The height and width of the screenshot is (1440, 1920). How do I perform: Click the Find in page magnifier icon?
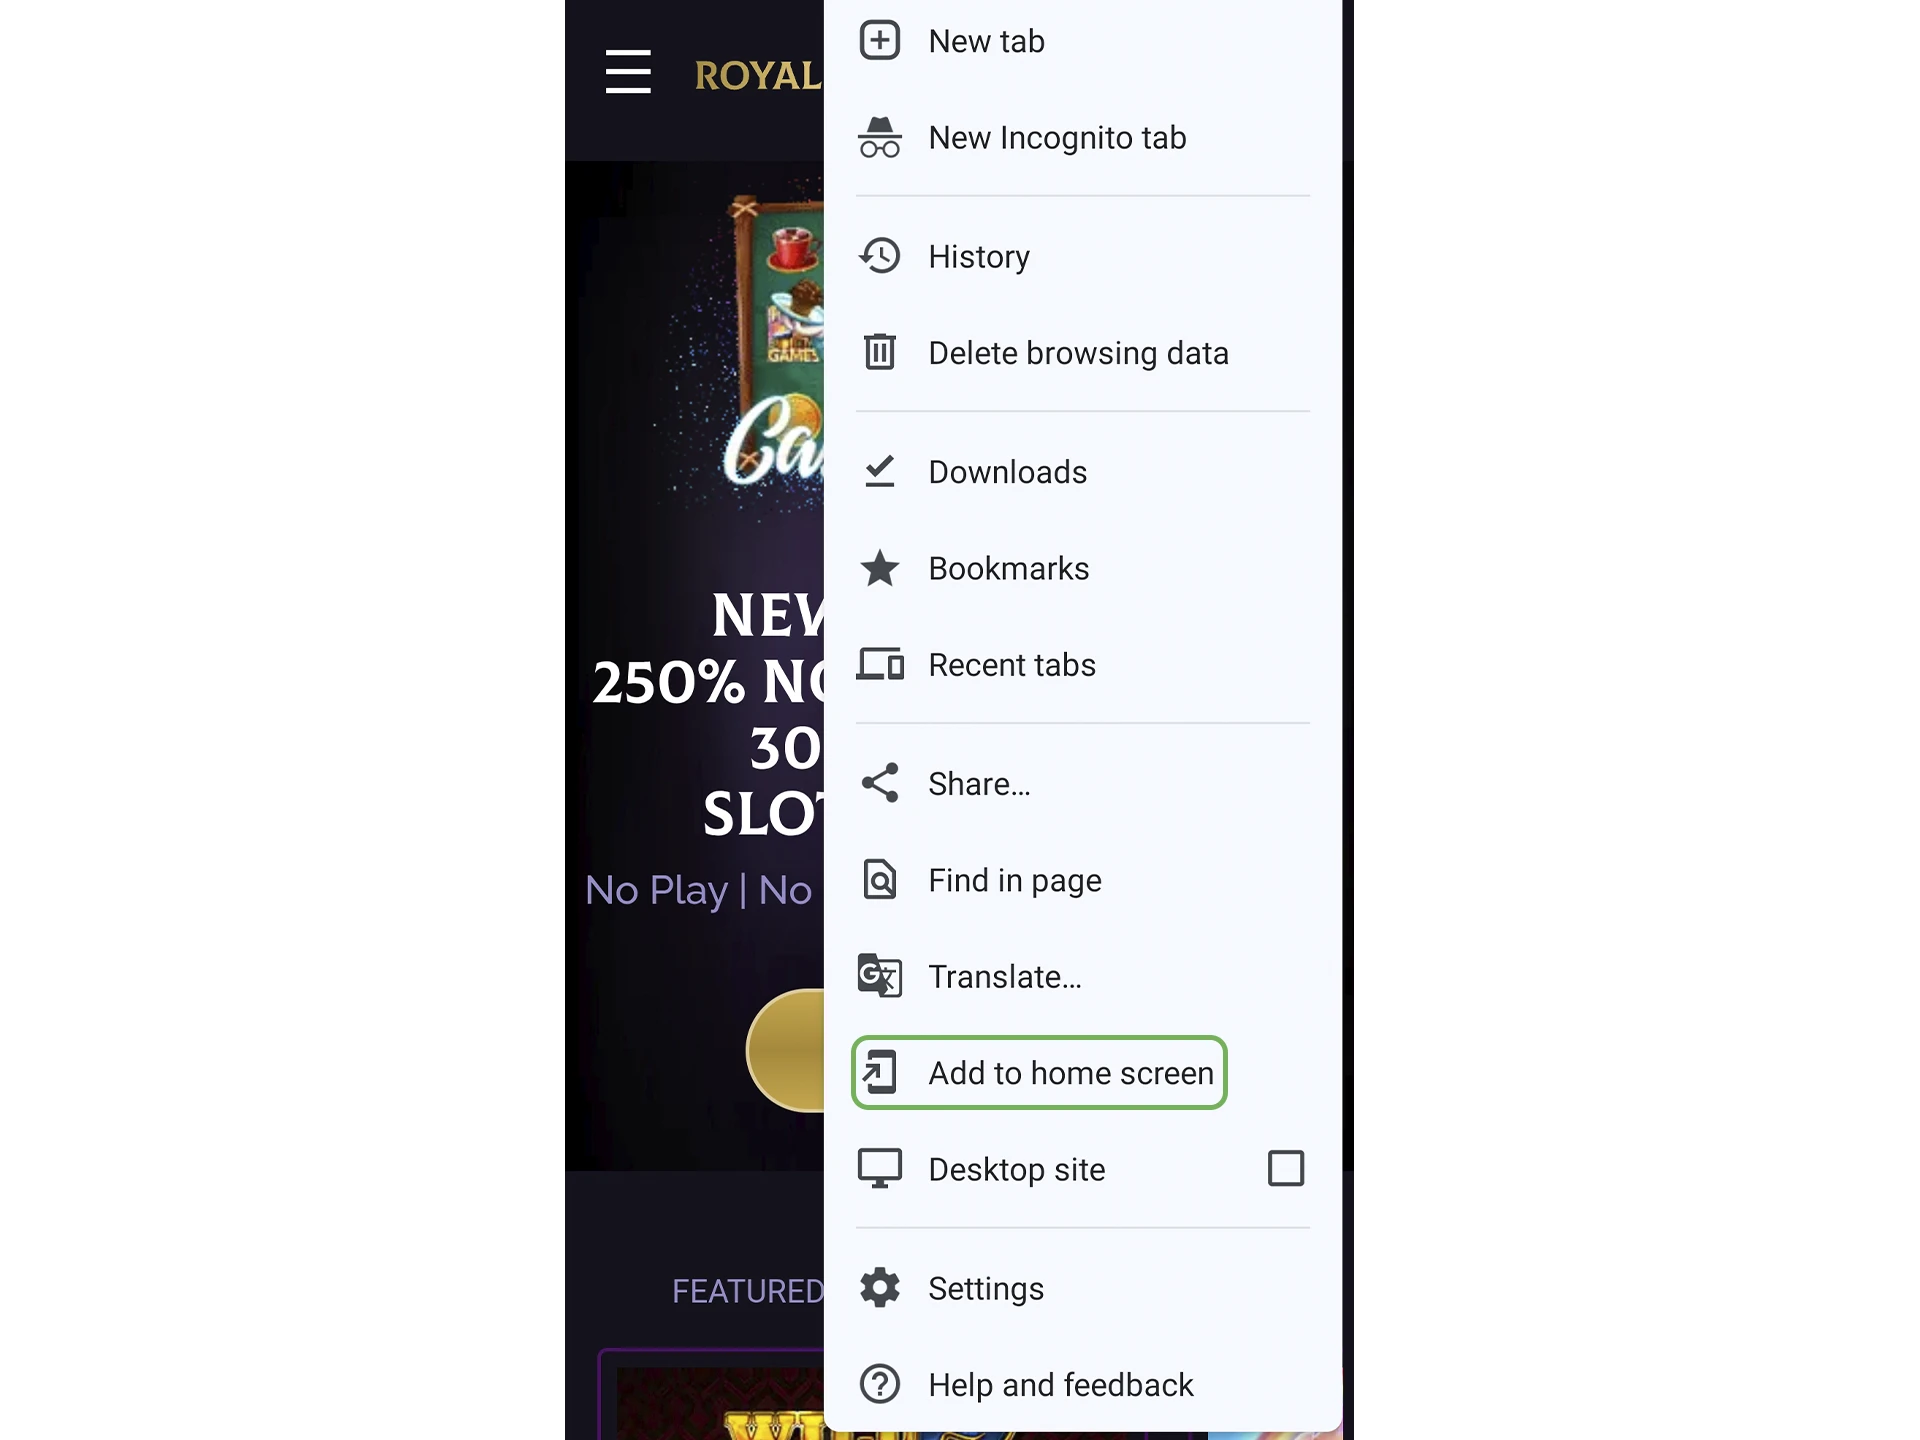(880, 879)
